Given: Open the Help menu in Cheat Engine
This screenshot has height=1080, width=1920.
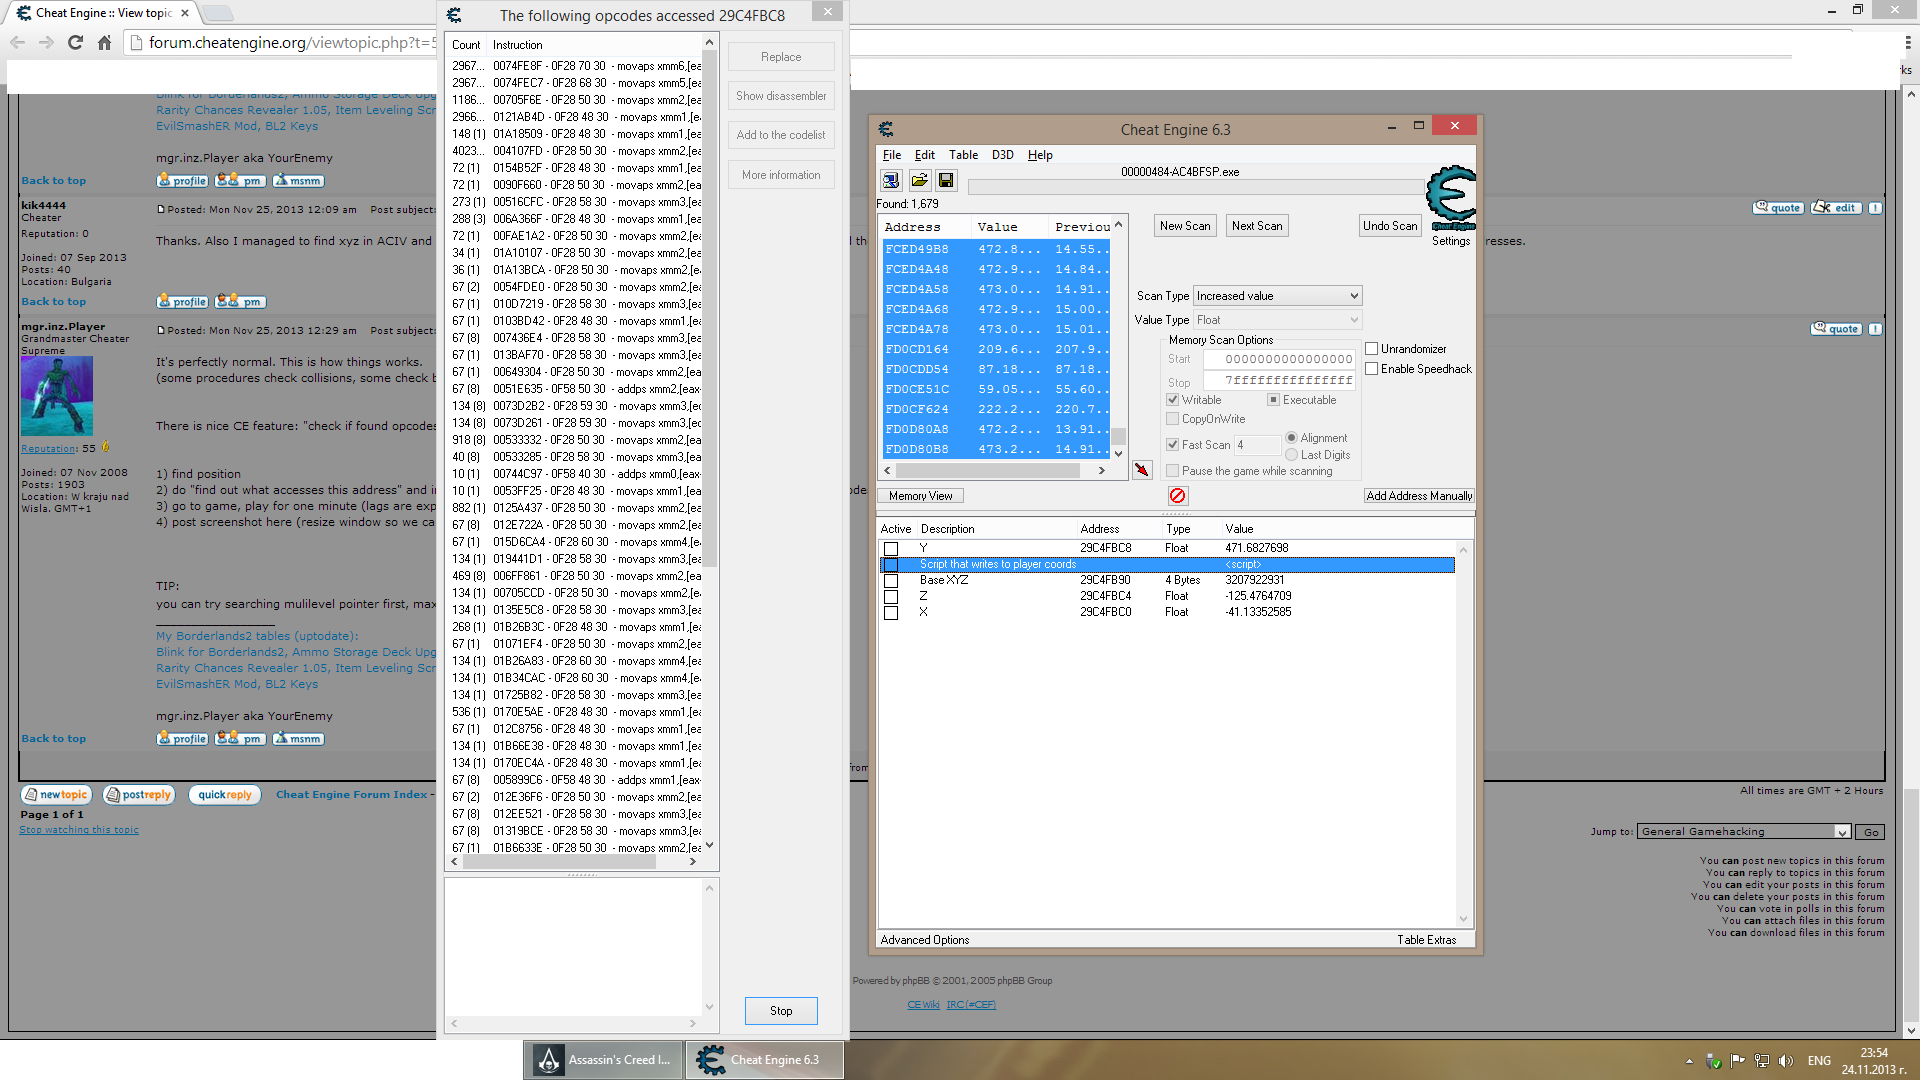Looking at the screenshot, I should [x=1040, y=154].
